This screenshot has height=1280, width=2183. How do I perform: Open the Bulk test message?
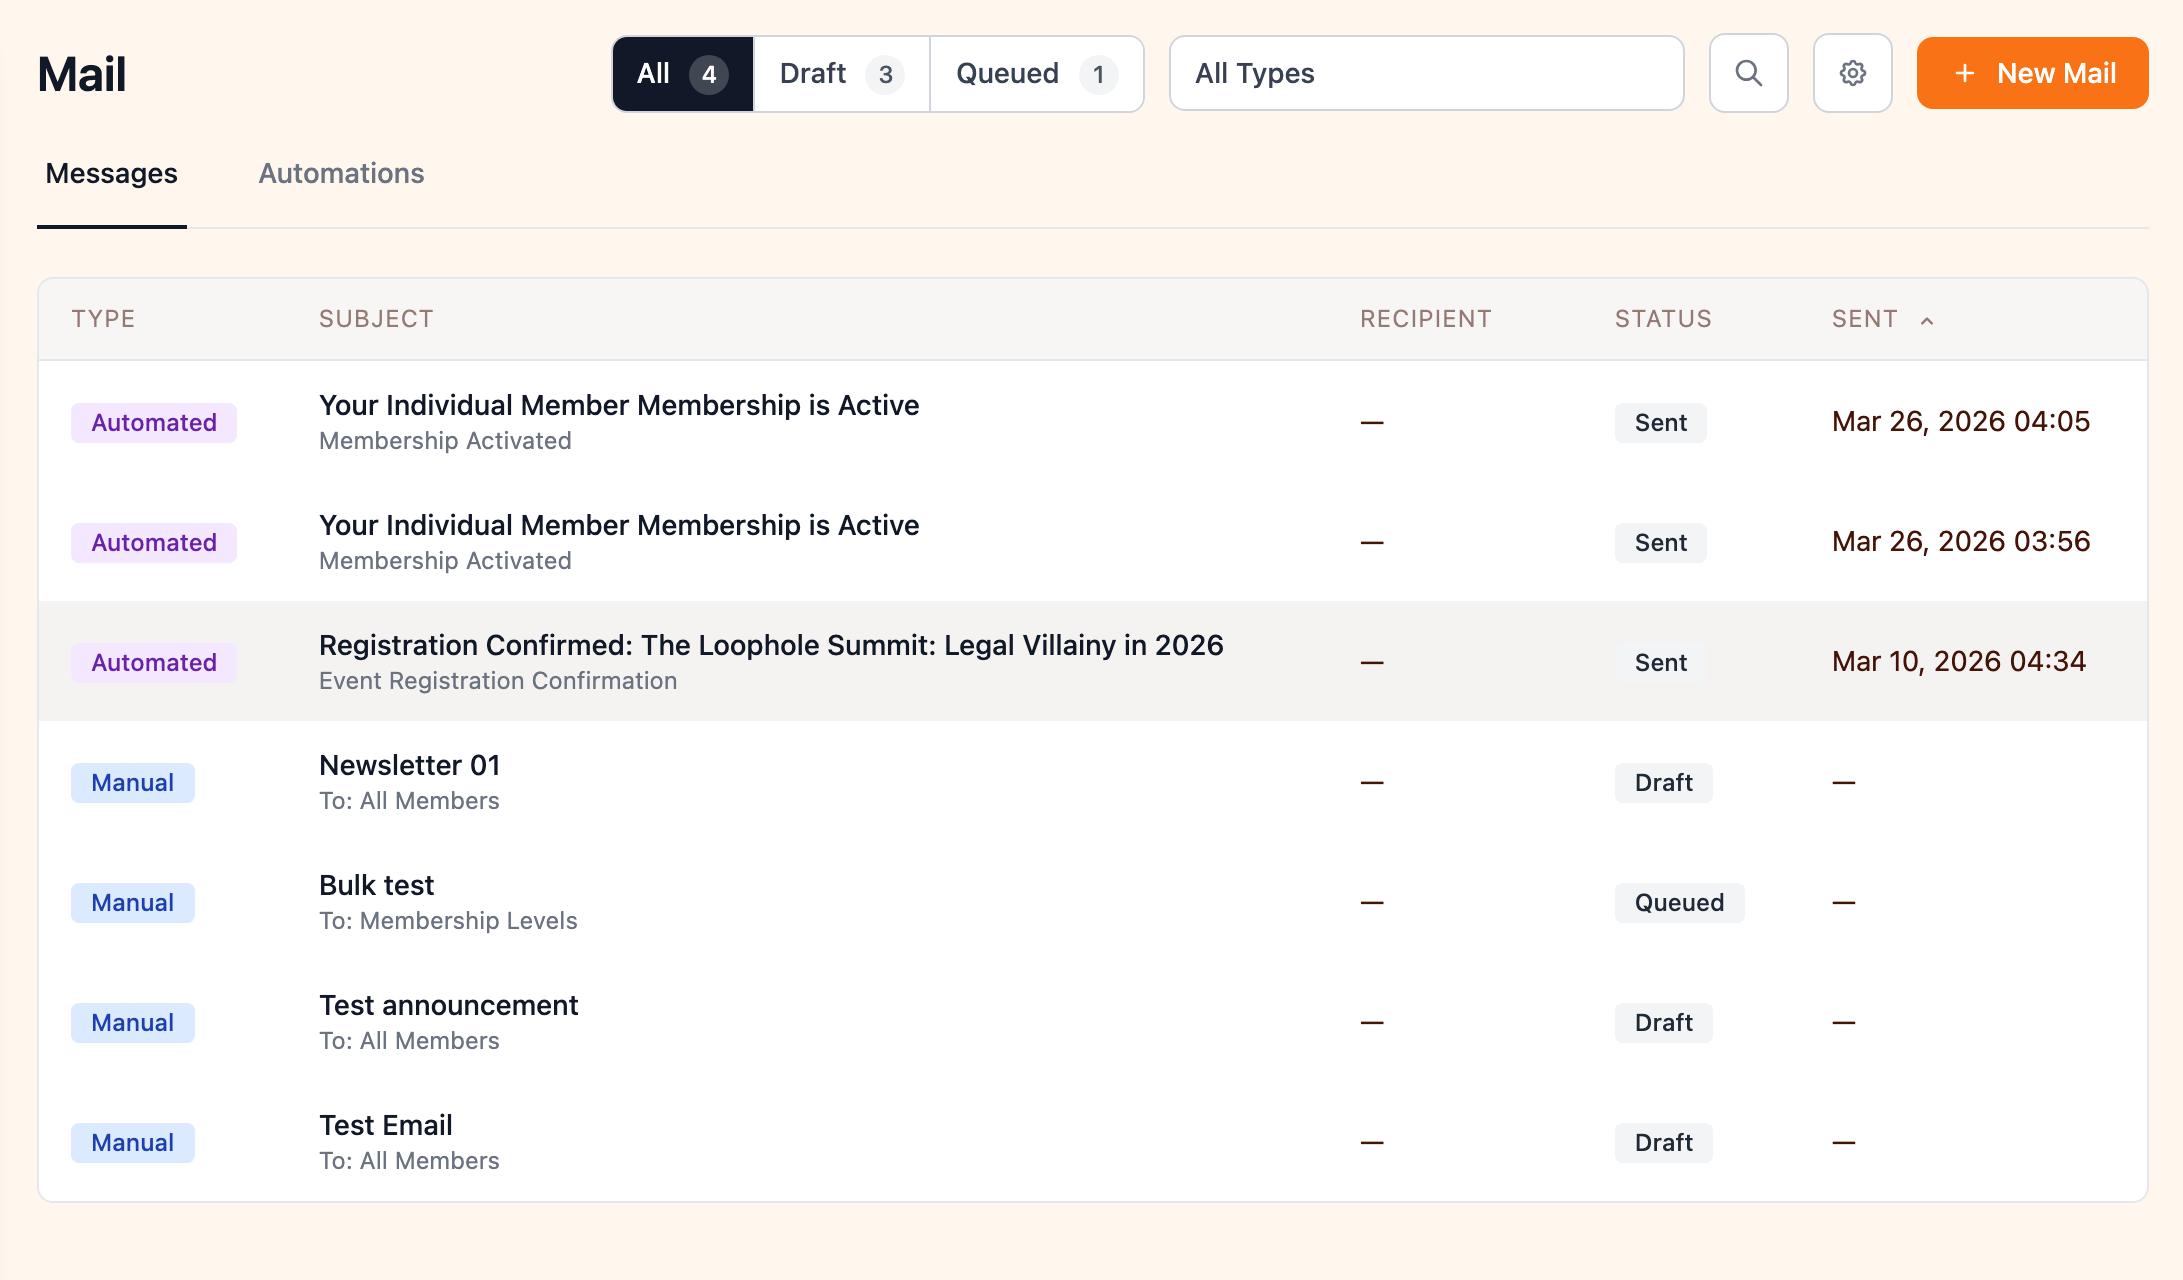[x=1092, y=901]
